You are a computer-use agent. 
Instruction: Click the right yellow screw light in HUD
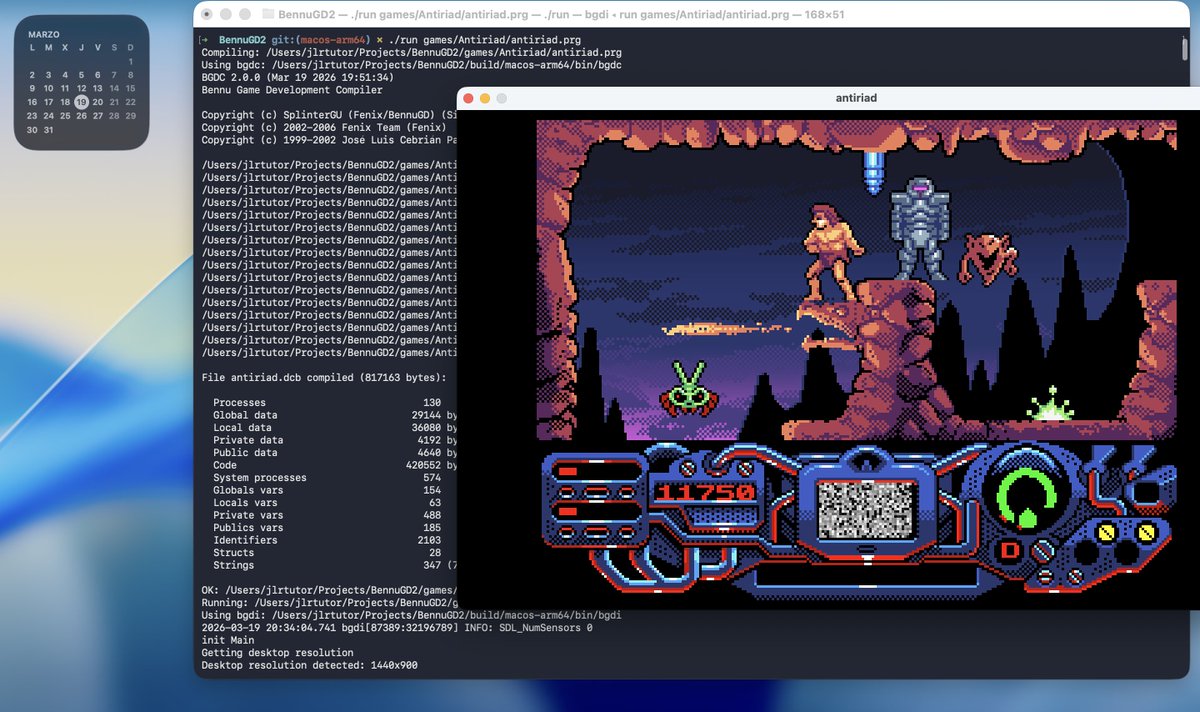(1146, 532)
